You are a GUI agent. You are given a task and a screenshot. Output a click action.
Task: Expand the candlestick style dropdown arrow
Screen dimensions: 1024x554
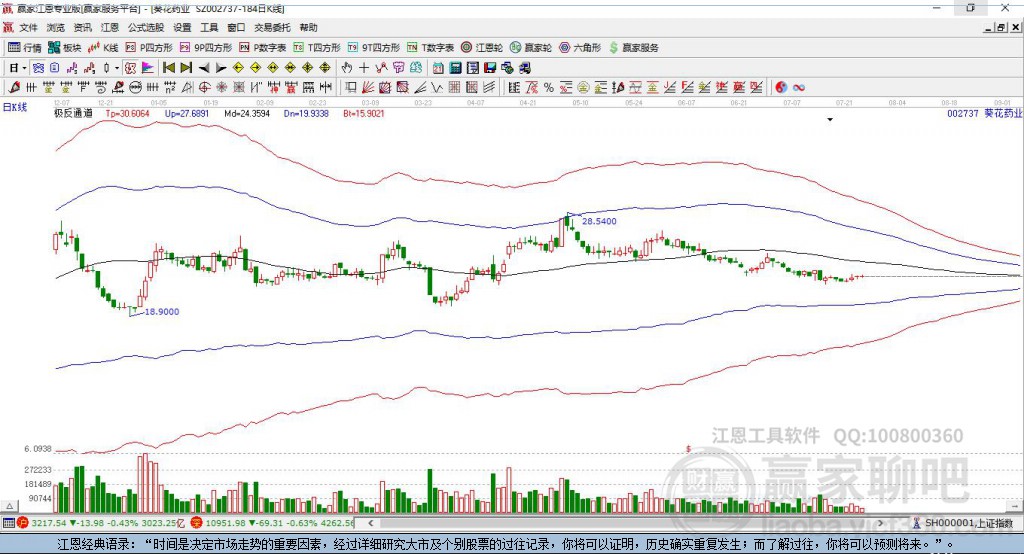[117, 68]
